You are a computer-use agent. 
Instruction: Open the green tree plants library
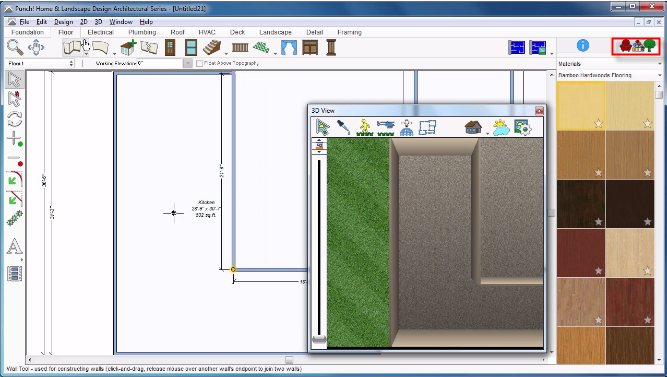pyautogui.click(x=649, y=45)
